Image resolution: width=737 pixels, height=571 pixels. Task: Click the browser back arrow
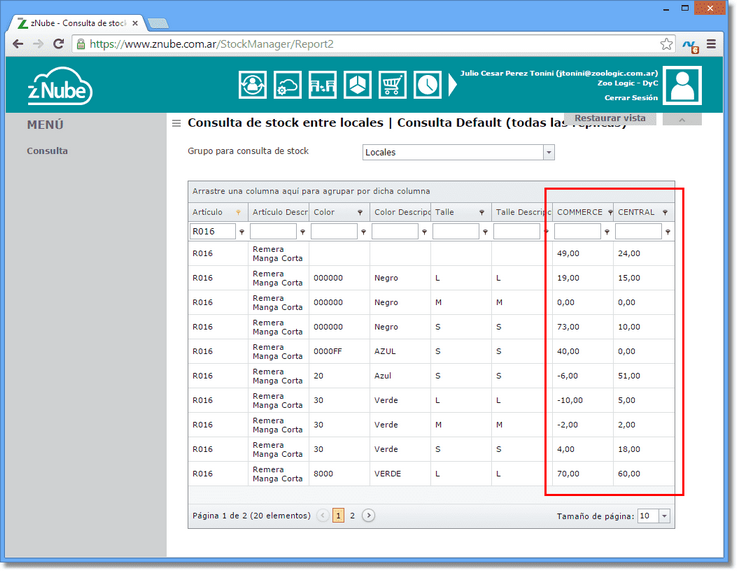pyautogui.click(x=18, y=44)
